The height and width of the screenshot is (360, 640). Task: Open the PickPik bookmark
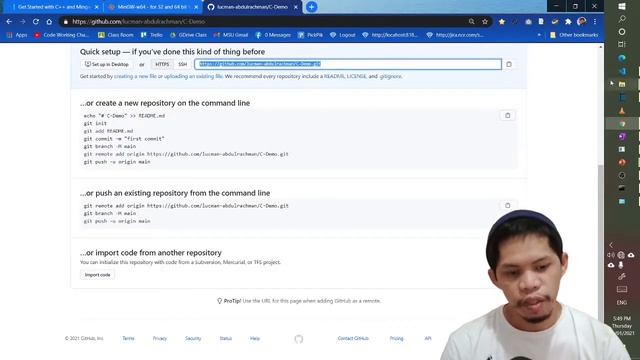pyautogui.click(x=310, y=35)
